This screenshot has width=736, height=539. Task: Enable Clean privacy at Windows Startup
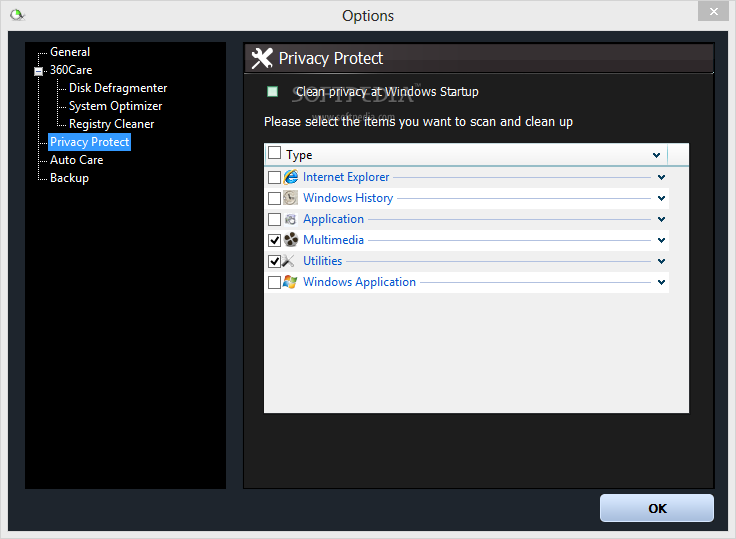click(272, 92)
